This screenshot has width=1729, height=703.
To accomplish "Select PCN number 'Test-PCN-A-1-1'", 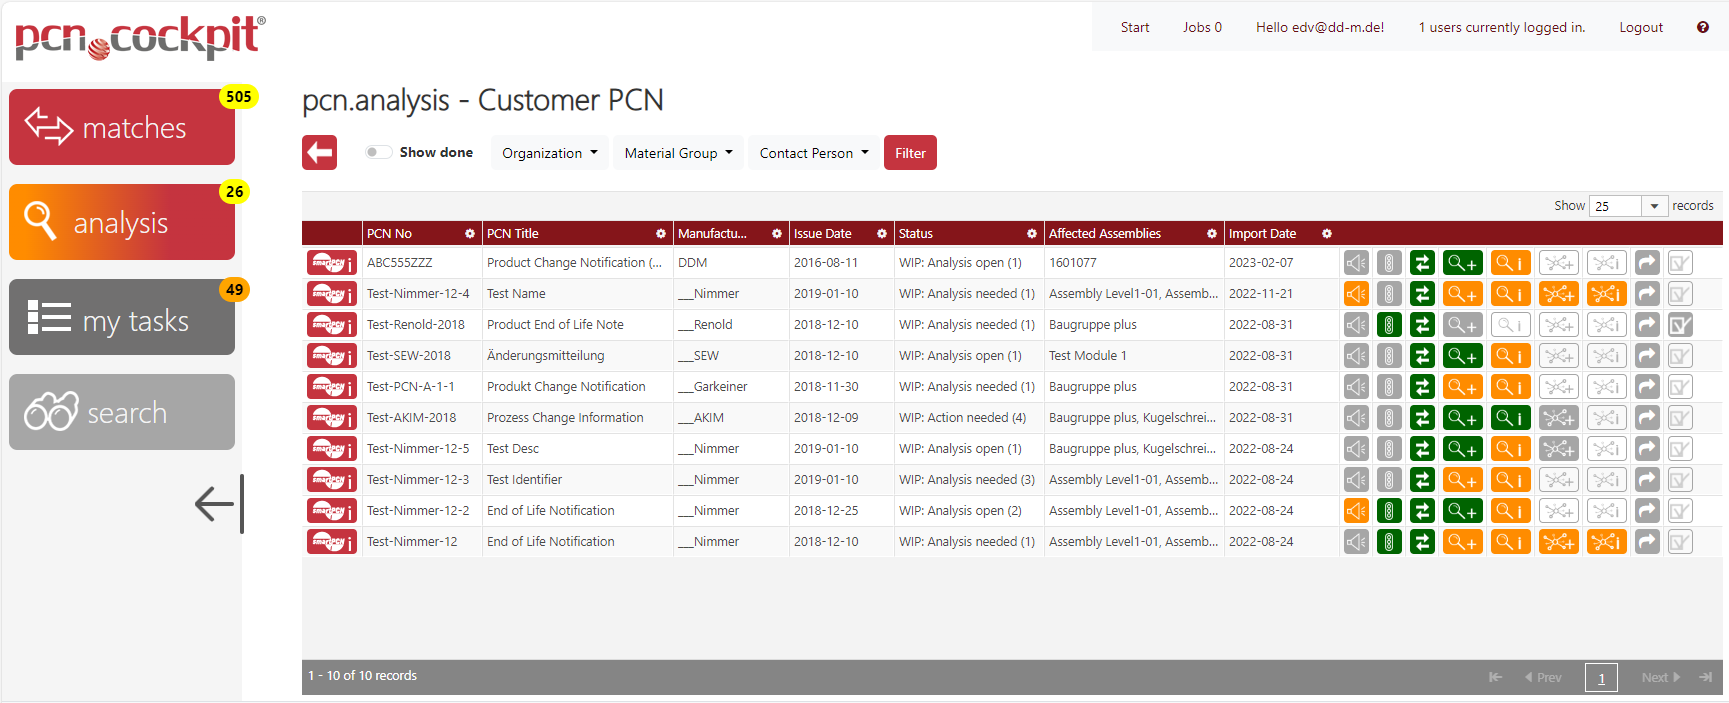I will tap(410, 387).
